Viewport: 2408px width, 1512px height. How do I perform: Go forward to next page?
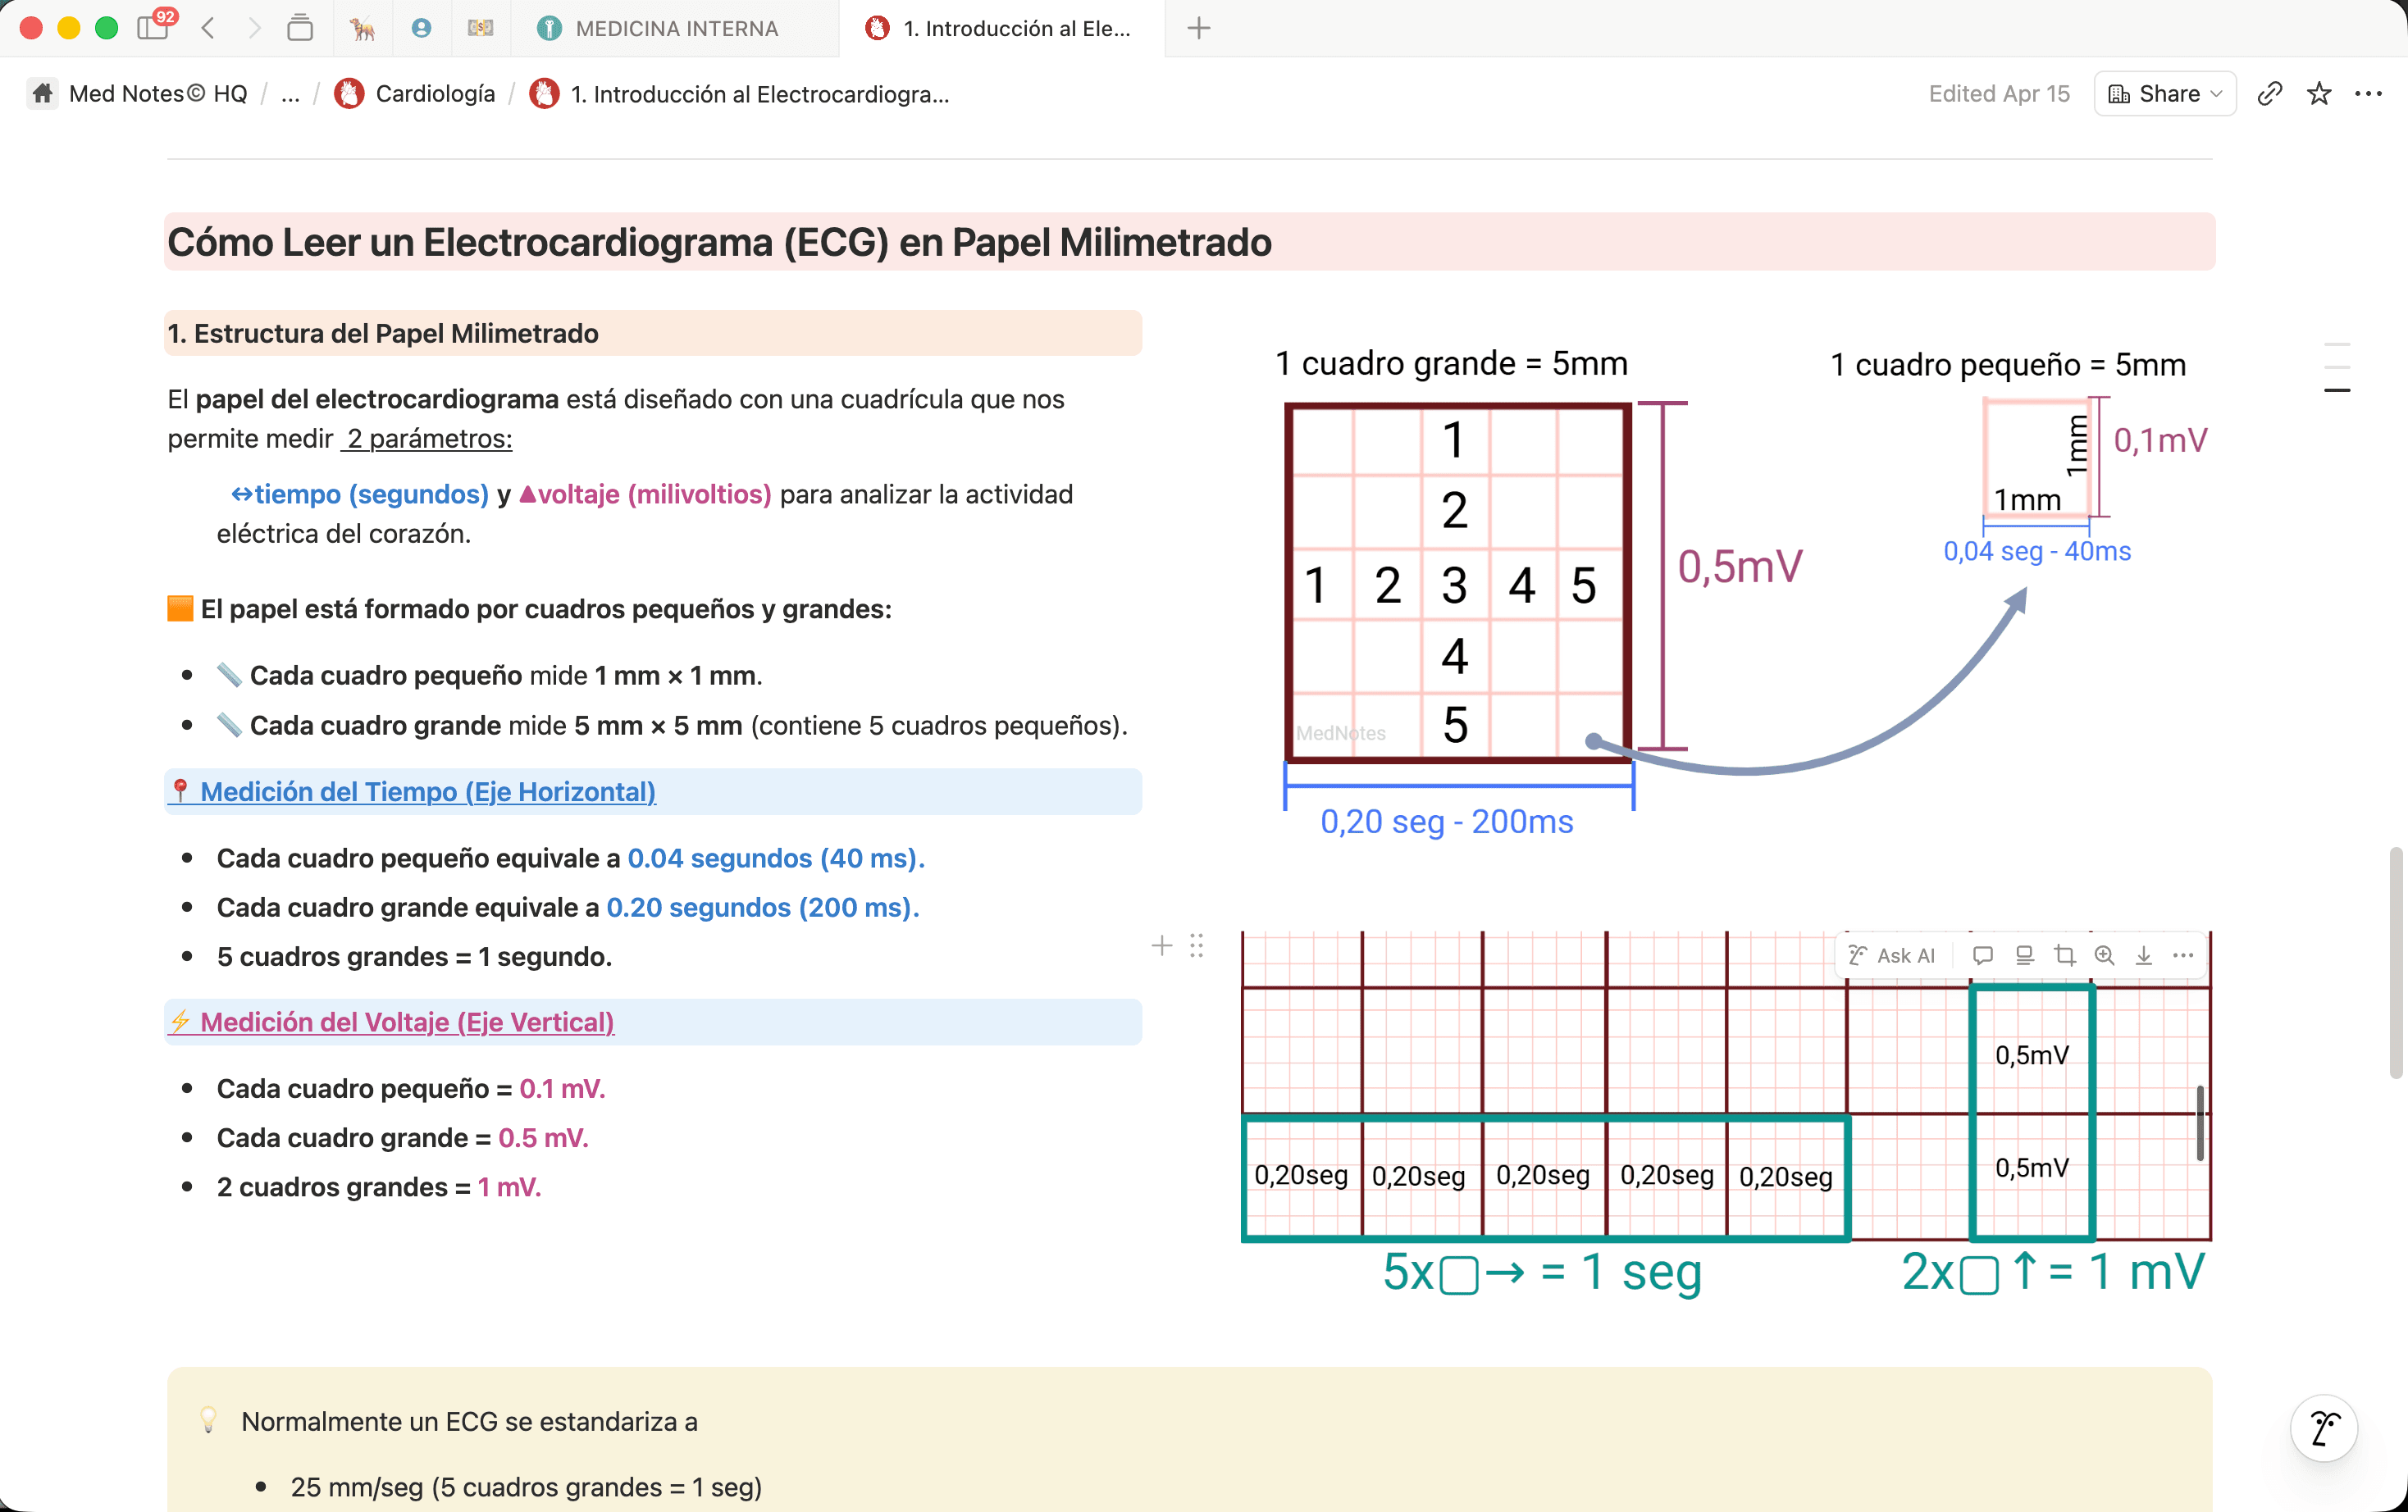pos(254,28)
